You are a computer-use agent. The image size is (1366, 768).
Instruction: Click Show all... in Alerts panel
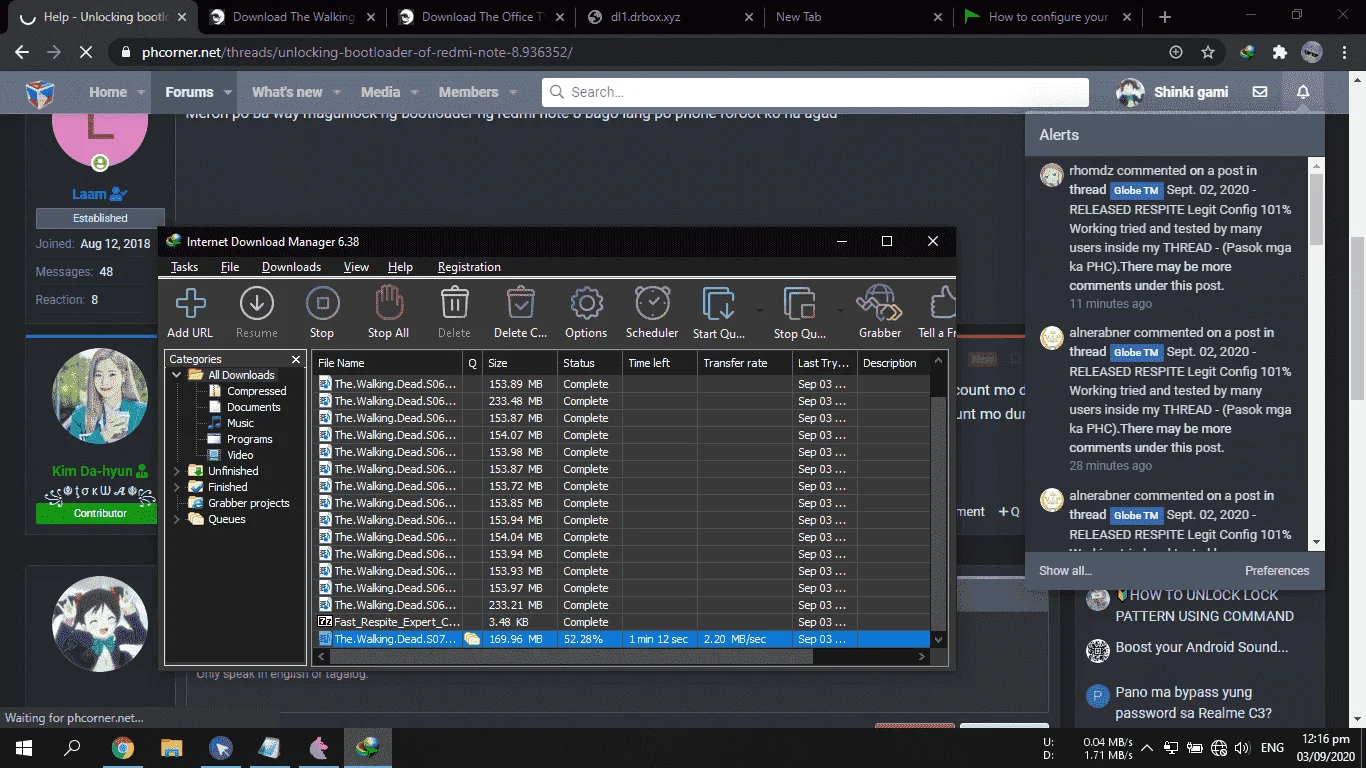pyautogui.click(x=1065, y=571)
